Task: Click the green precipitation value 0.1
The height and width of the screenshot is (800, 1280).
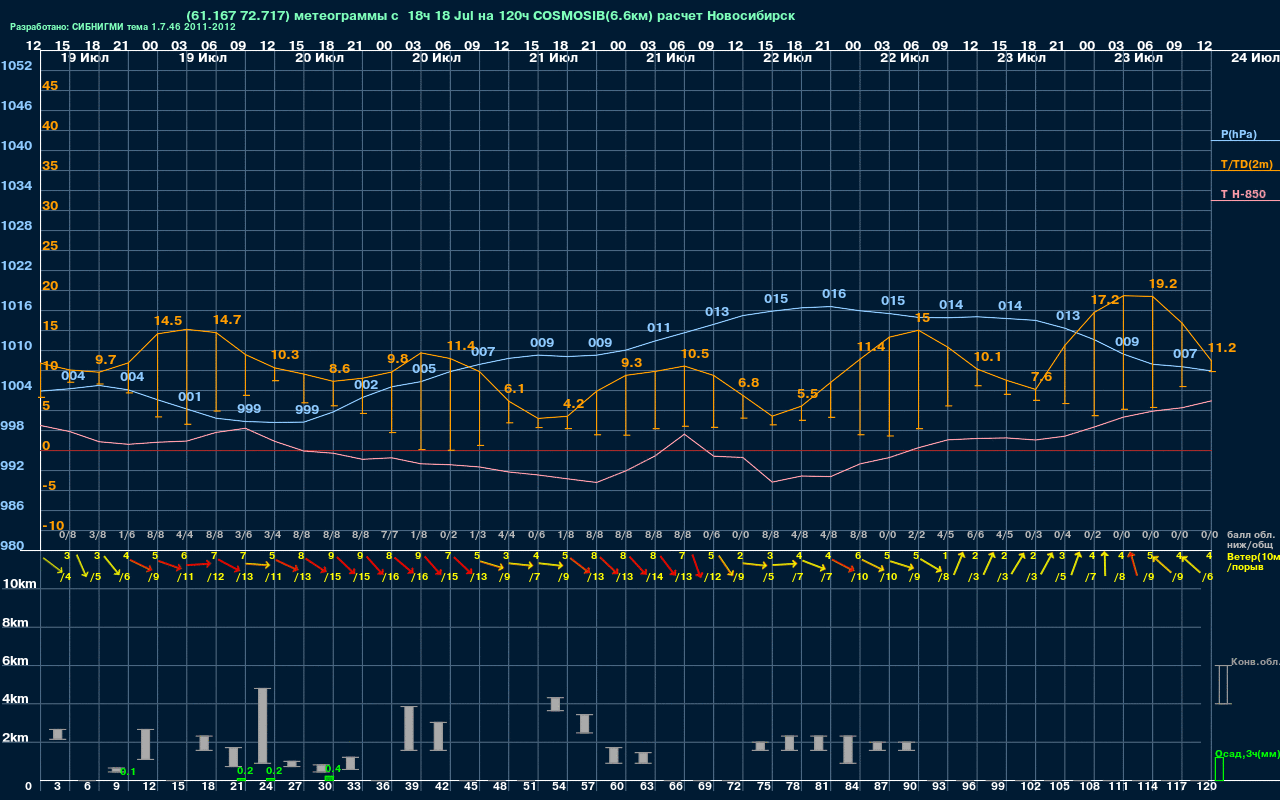Action: (x=128, y=772)
